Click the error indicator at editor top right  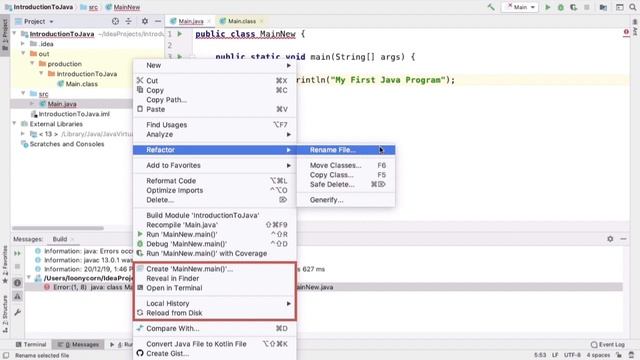tap(626, 32)
